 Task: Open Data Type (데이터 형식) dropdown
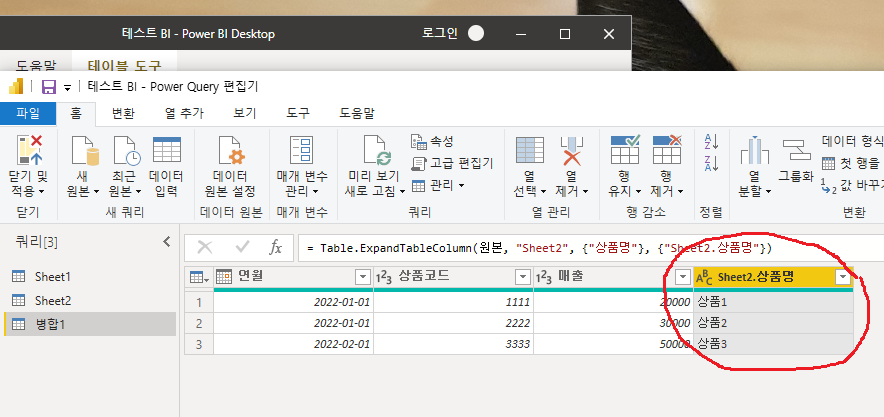click(x=852, y=141)
